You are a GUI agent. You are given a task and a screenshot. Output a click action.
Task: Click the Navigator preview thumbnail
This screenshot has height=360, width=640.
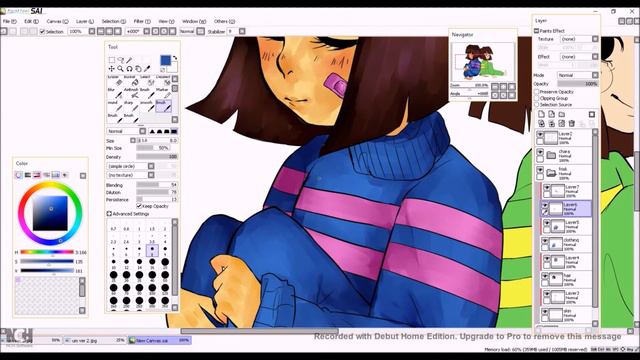(x=482, y=61)
